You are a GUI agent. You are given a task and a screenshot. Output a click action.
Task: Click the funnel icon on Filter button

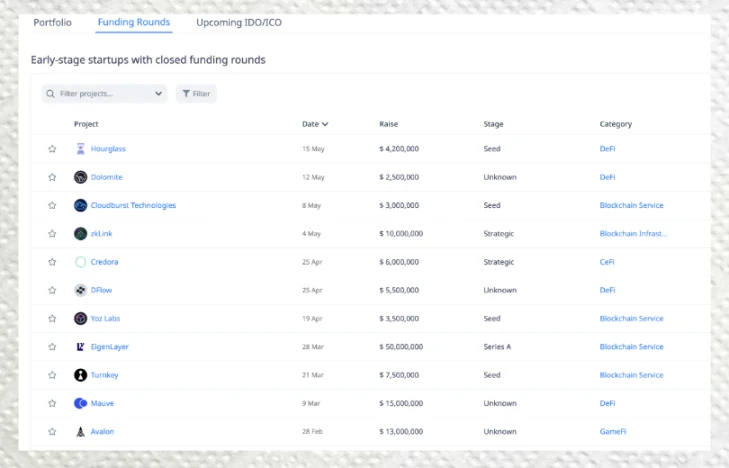click(x=186, y=94)
